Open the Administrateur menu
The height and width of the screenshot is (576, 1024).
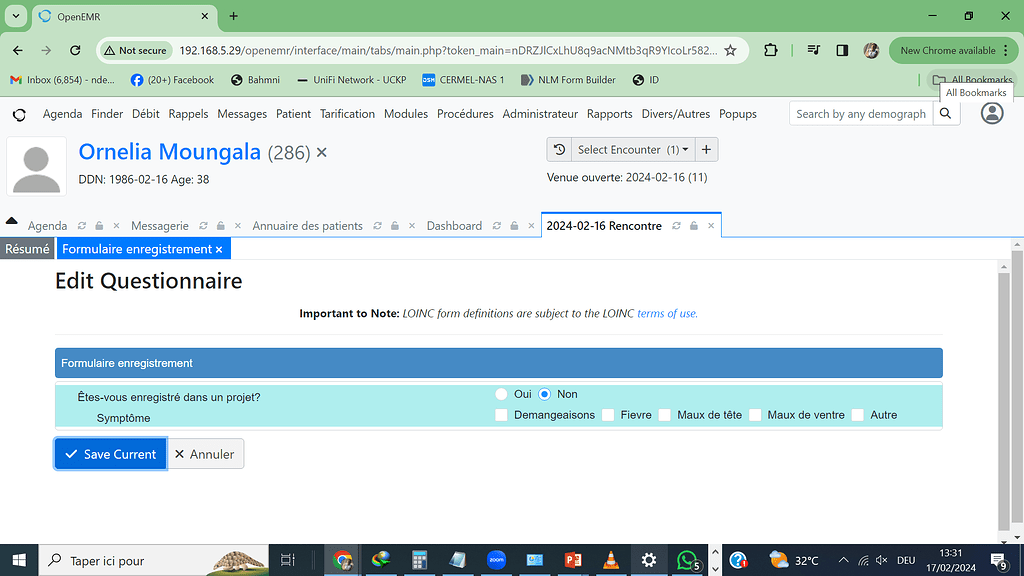(x=540, y=114)
